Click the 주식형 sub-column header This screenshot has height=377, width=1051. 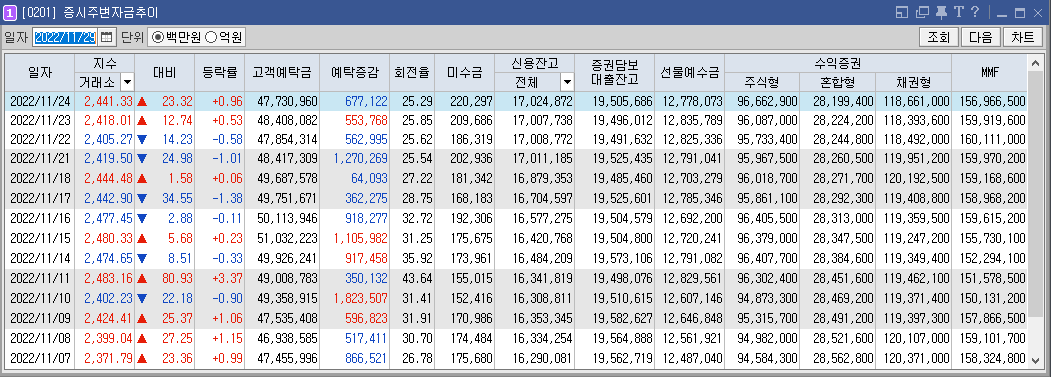pos(762,83)
